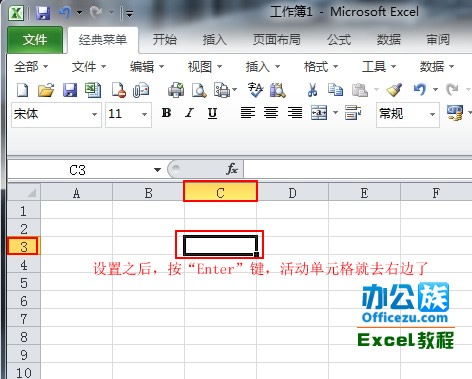Click Undo in the classic toolbar
The width and height of the screenshot is (472, 379).
tap(420, 89)
